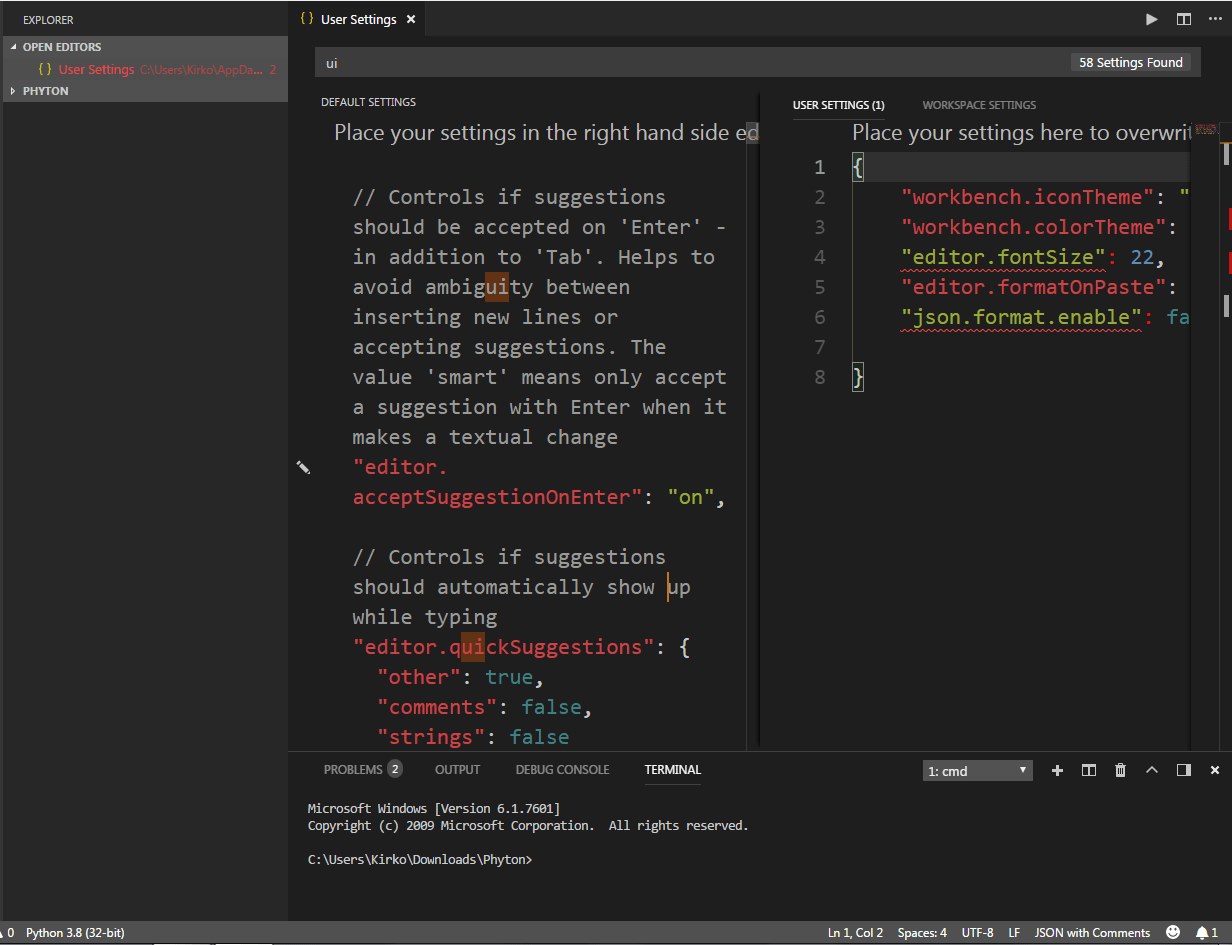Click line number 4 in user settings editor
Viewport: 1232px width, 945px height.
(x=820, y=257)
